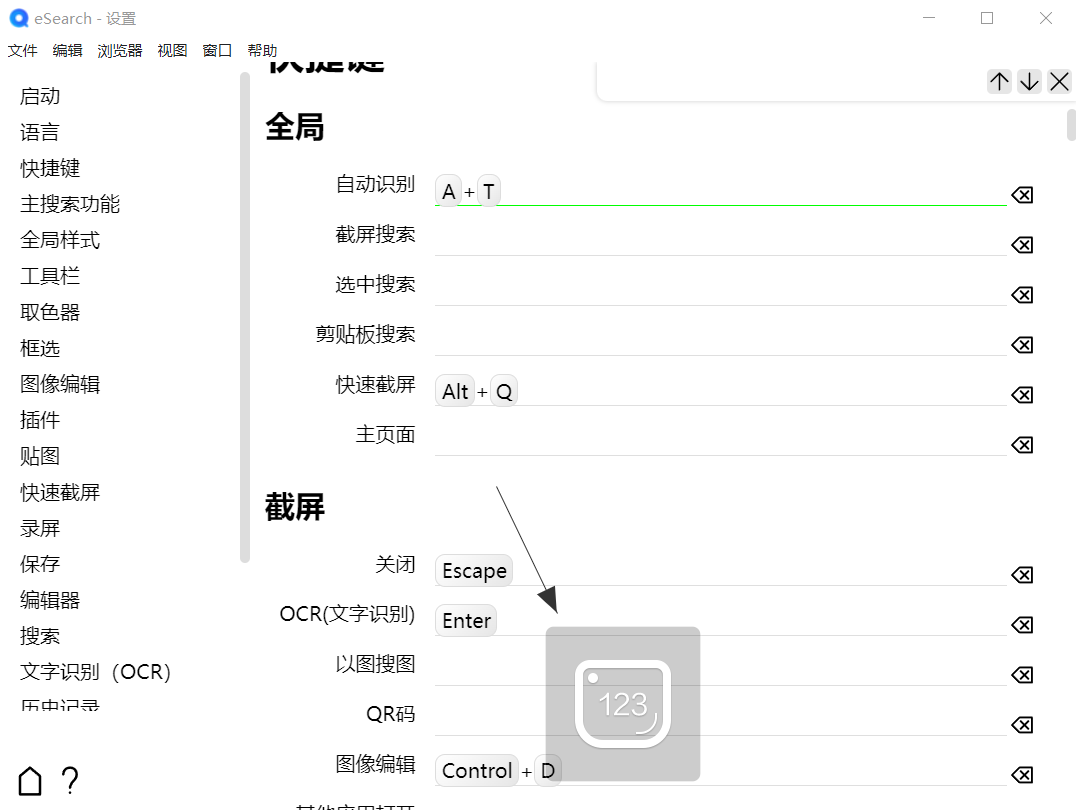The image size is (1076, 810).
Task: Go to 录屏 settings section
Action: click(40, 528)
